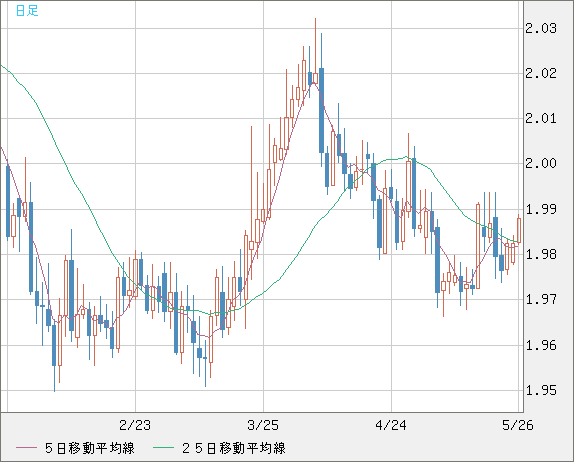Viewport: 574px width, 462px height.
Task: Click the 25日移動平均線 legend text
Action: coord(234,448)
